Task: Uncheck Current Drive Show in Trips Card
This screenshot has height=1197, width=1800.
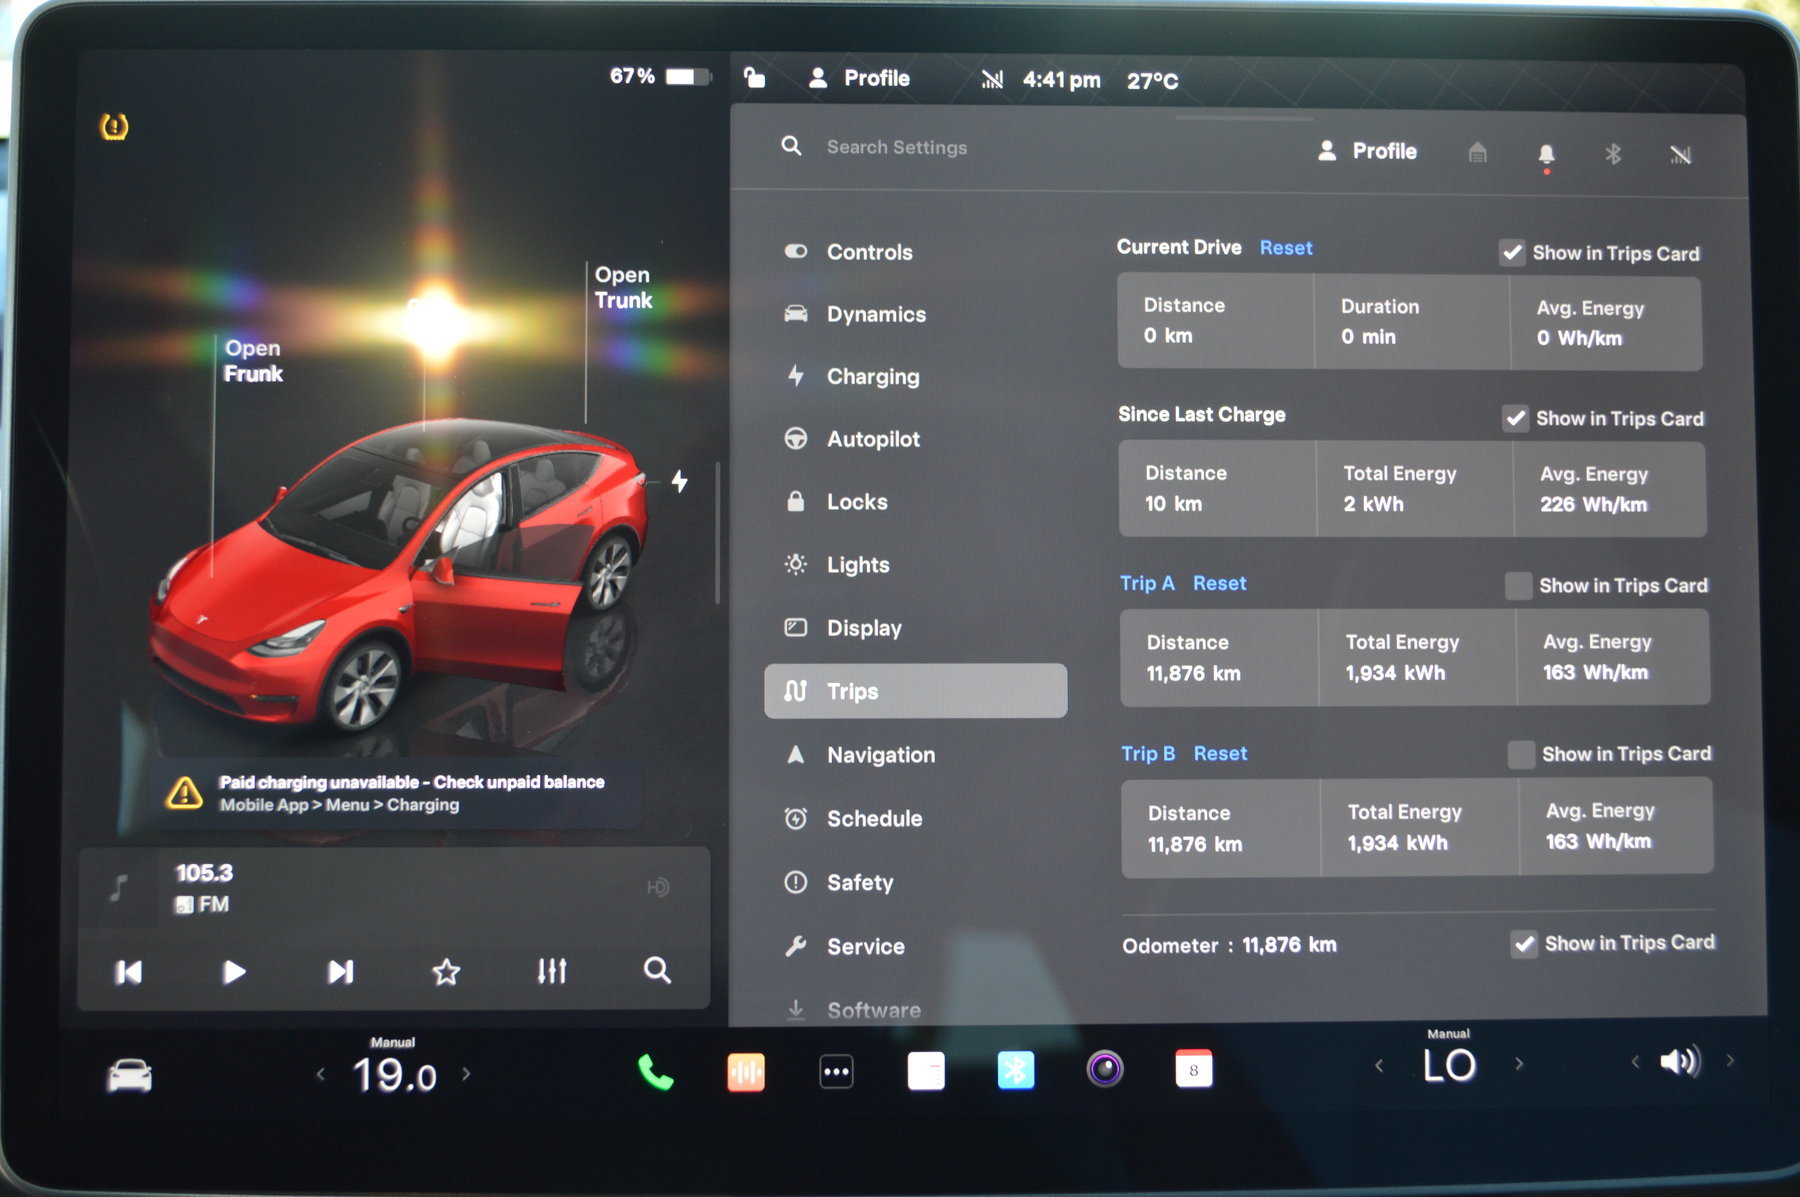Action: [1512, 253]
